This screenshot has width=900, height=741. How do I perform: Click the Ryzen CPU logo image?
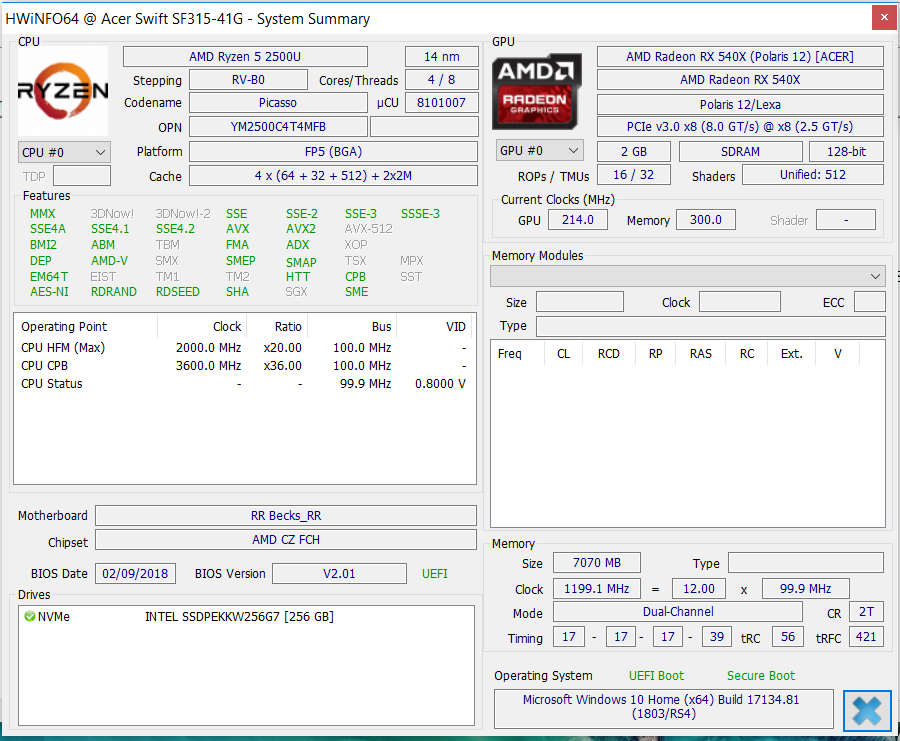(x=63, y=91)
